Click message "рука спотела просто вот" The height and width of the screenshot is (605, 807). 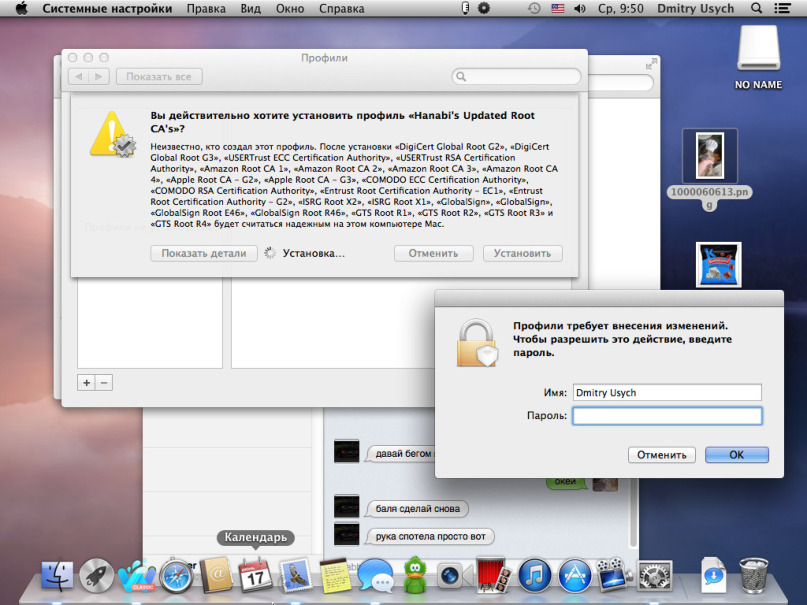coord(430,537)
